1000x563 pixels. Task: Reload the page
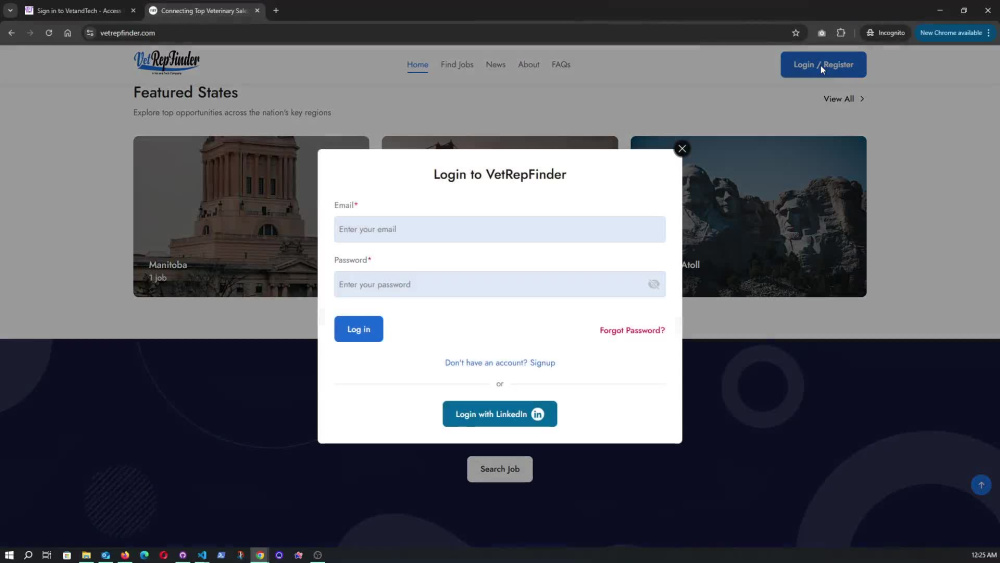point(48,33)
